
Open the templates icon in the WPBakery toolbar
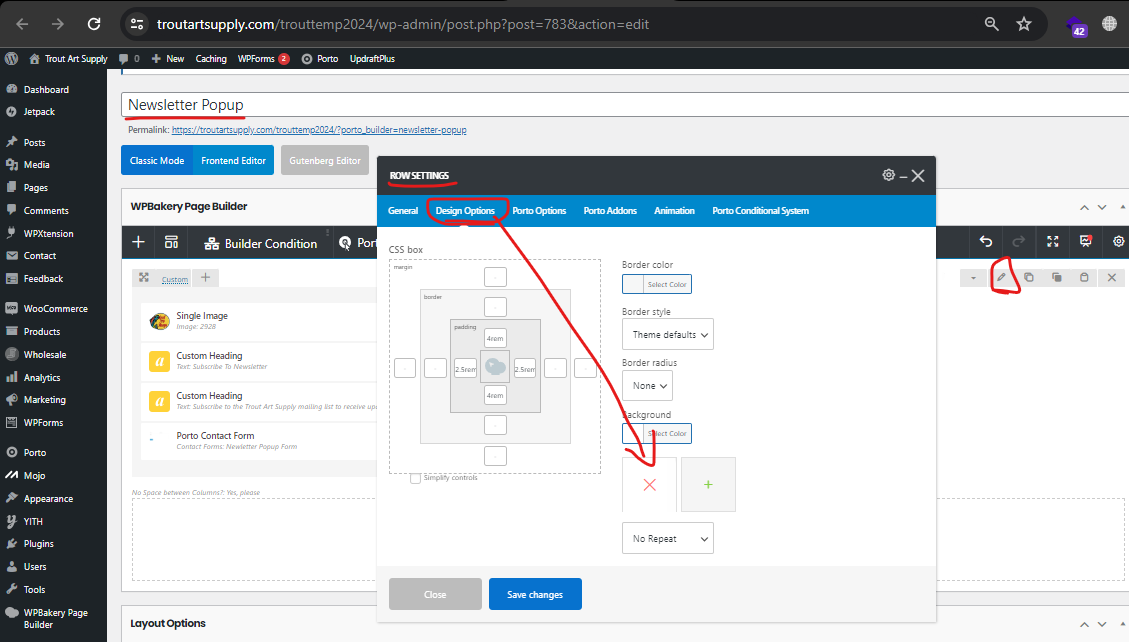[x=171, y=243]
